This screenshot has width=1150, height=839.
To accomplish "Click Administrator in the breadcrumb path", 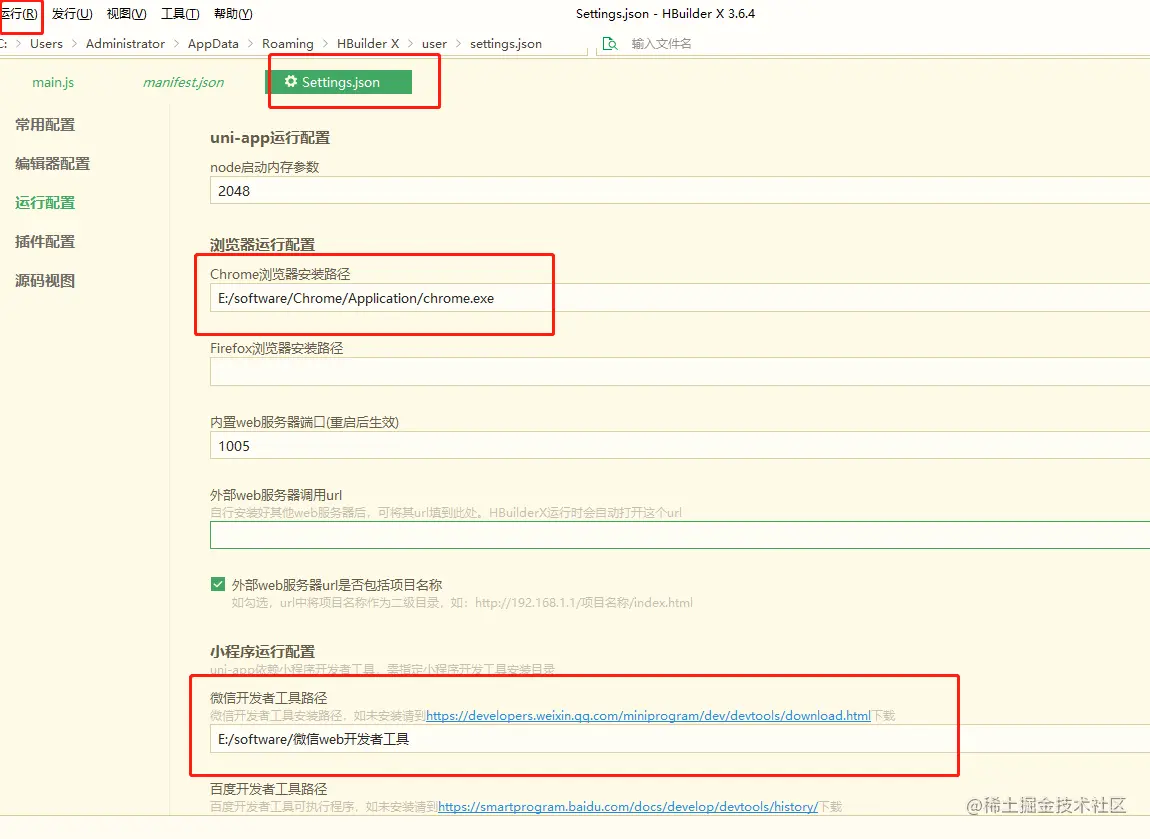I will (x=125, y=43).
